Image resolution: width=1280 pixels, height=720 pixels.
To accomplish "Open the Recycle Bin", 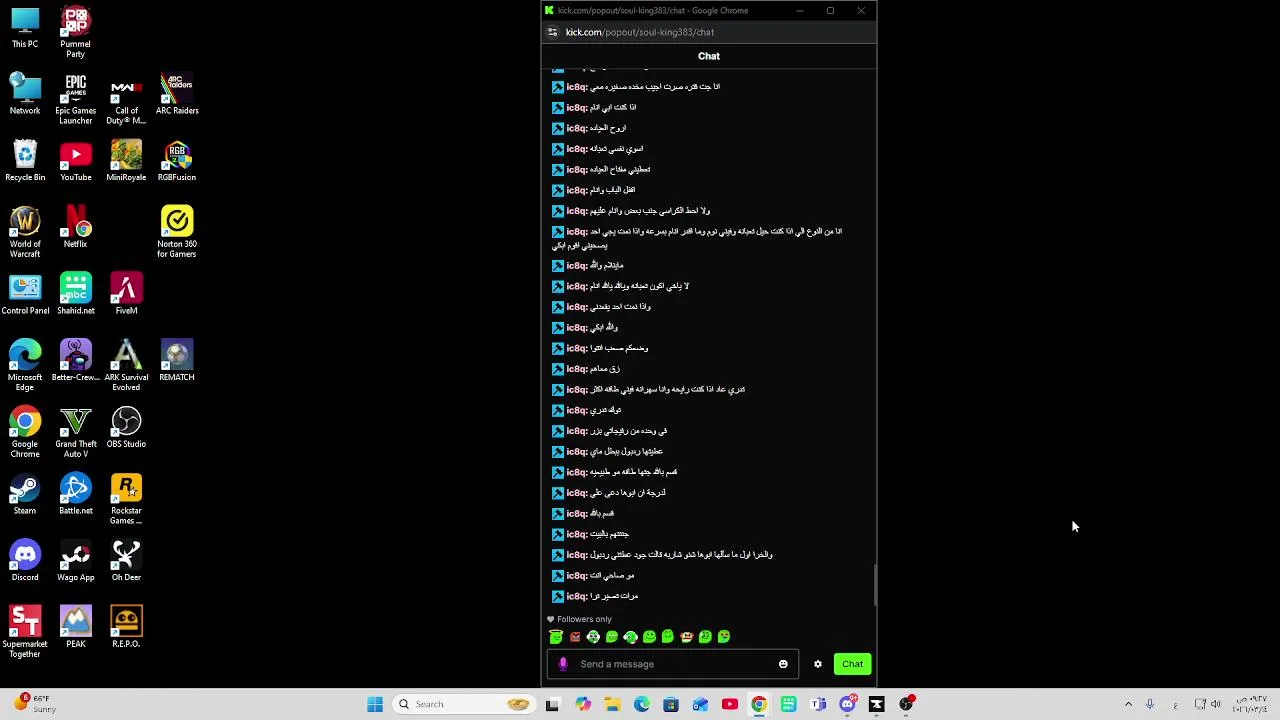I will click(x=25, y=162).
